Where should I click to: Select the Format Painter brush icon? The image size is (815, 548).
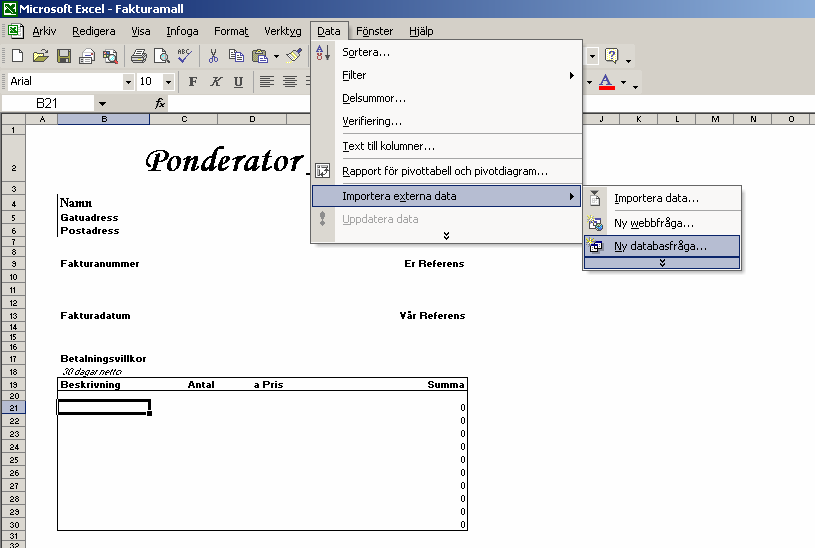click(x=294, y=56)
